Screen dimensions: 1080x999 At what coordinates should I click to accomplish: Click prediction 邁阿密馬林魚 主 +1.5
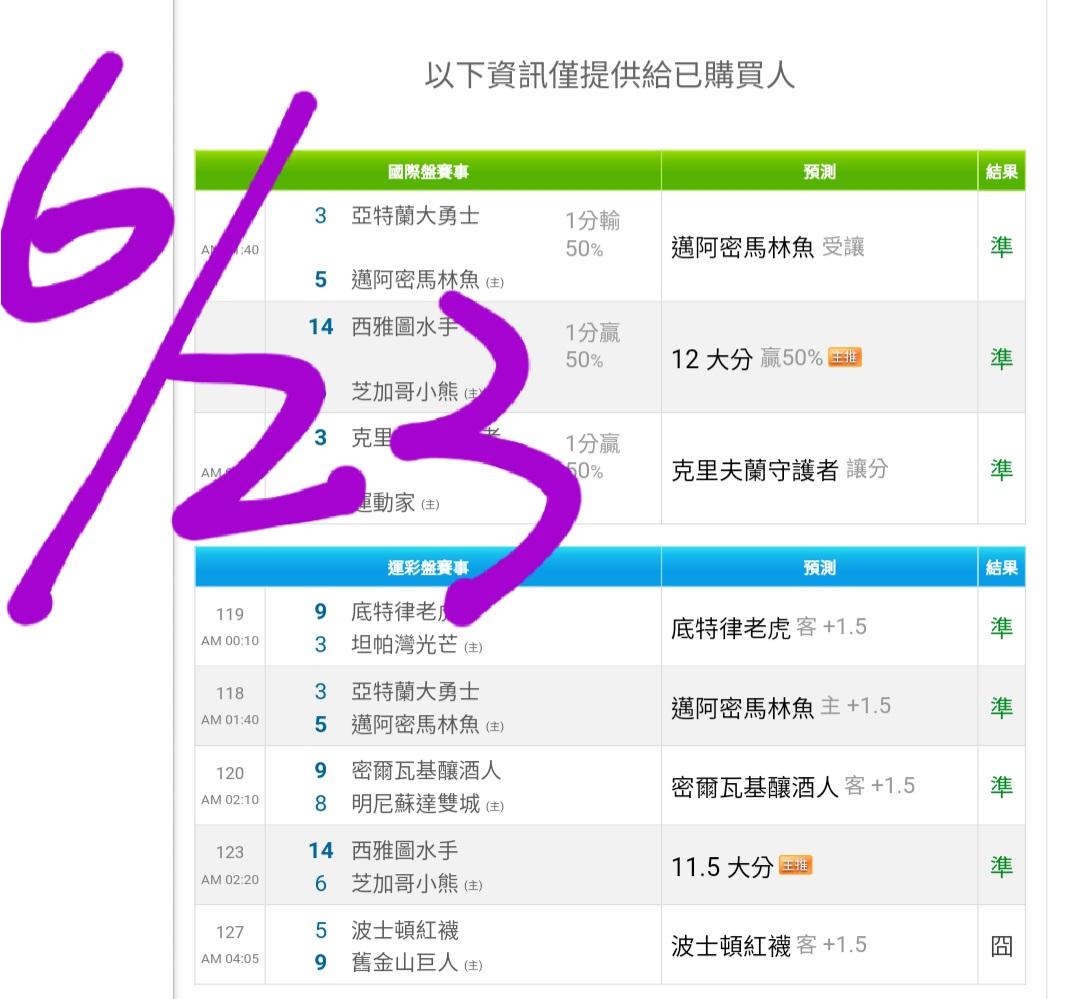tap(781, 707)
